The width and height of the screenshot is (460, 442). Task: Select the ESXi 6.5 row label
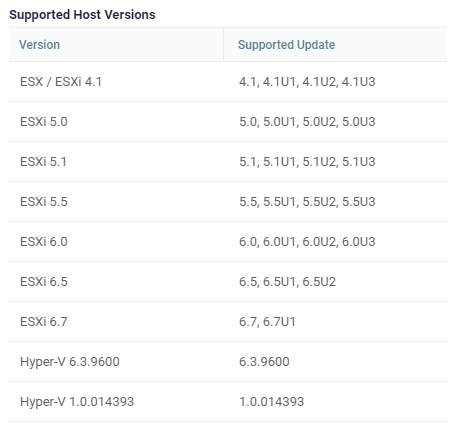44,282
